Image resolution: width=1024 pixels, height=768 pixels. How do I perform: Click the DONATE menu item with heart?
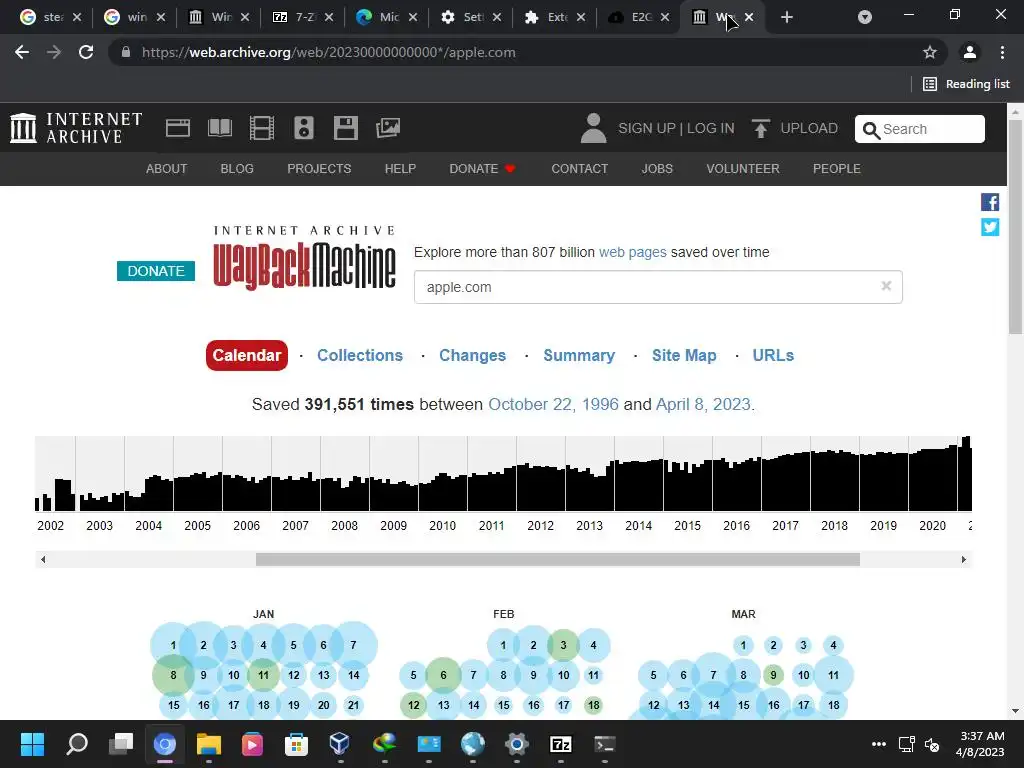[x=483, y=168]
